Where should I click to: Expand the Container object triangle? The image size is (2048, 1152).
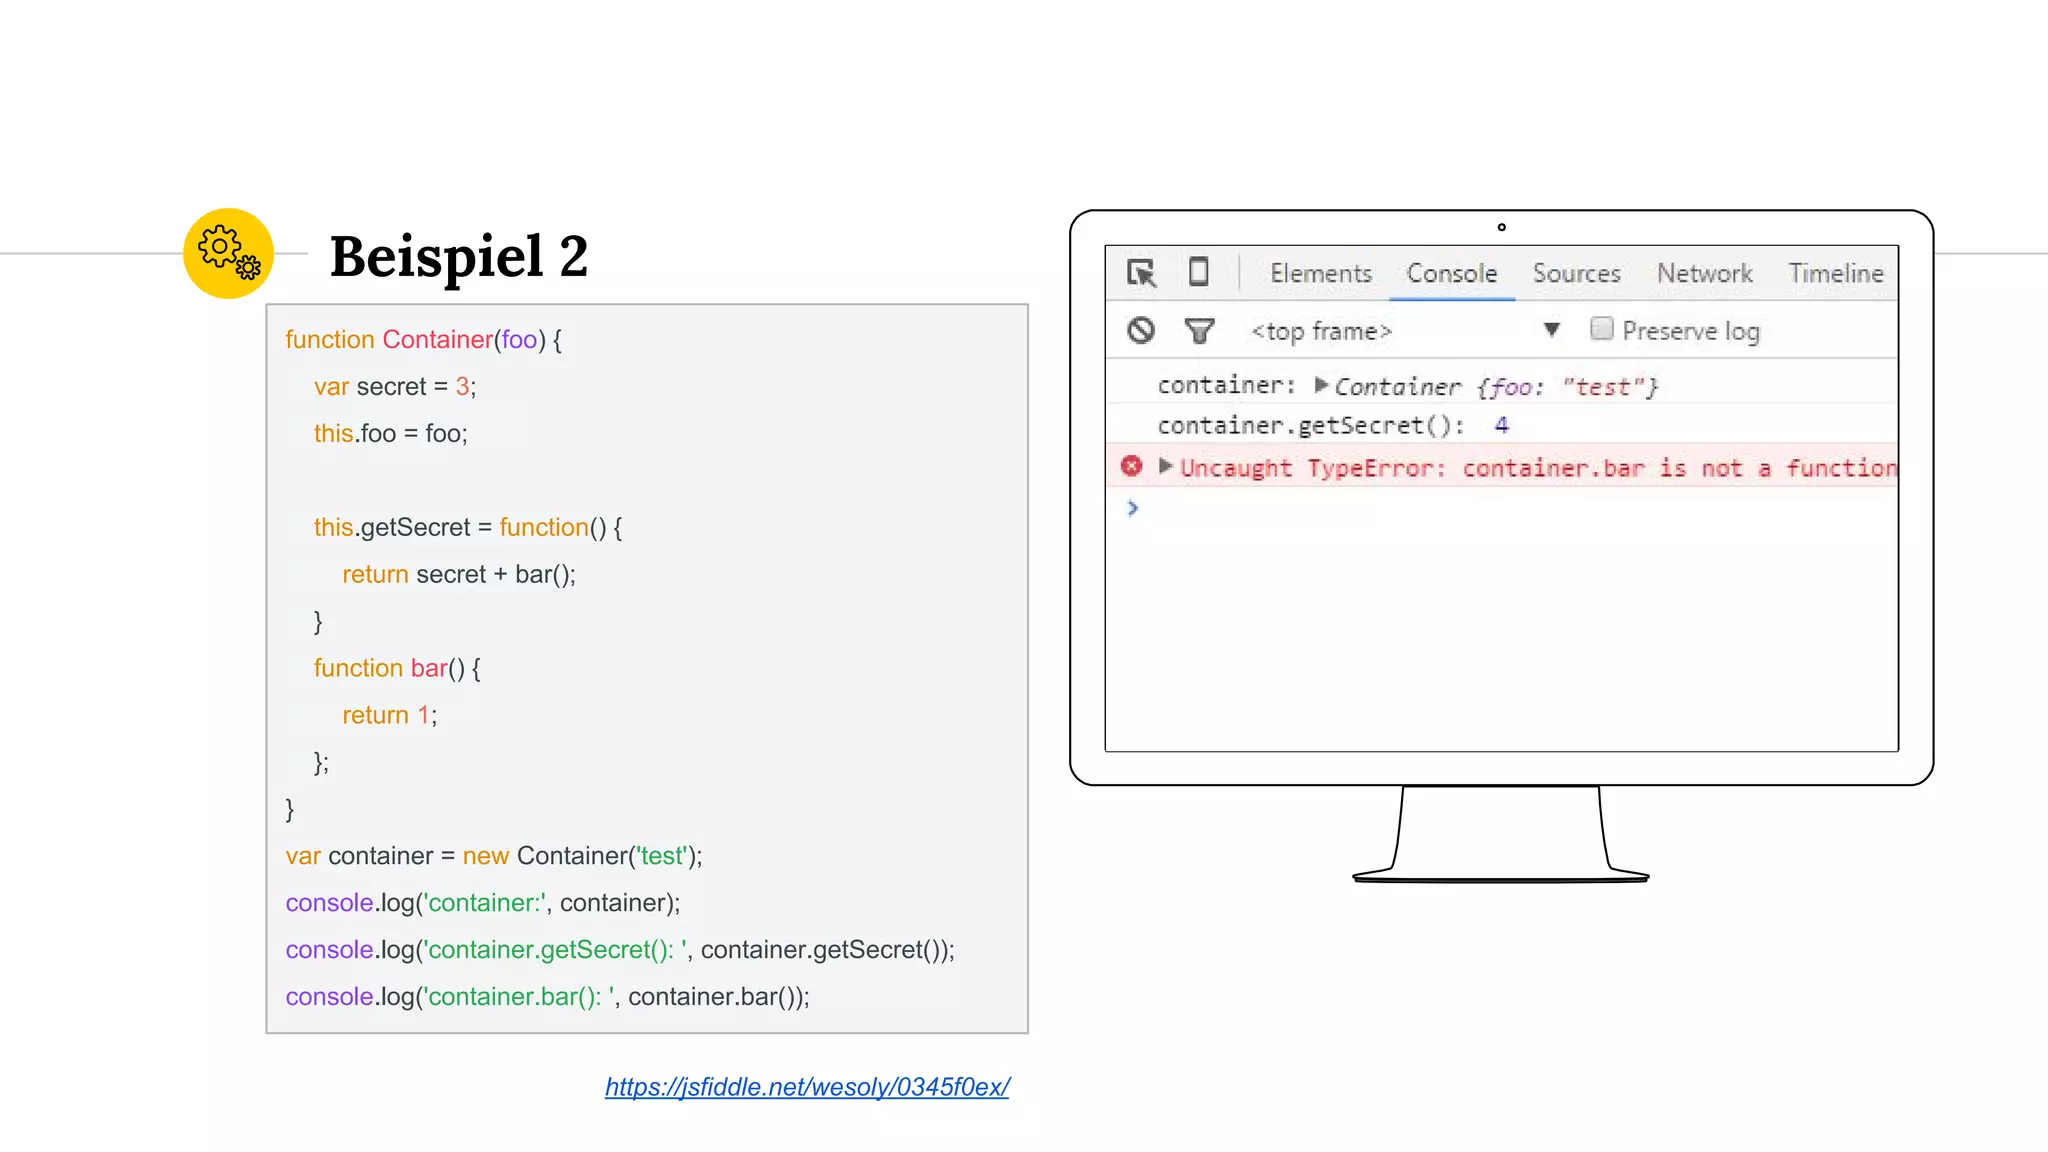[1320, 385]
